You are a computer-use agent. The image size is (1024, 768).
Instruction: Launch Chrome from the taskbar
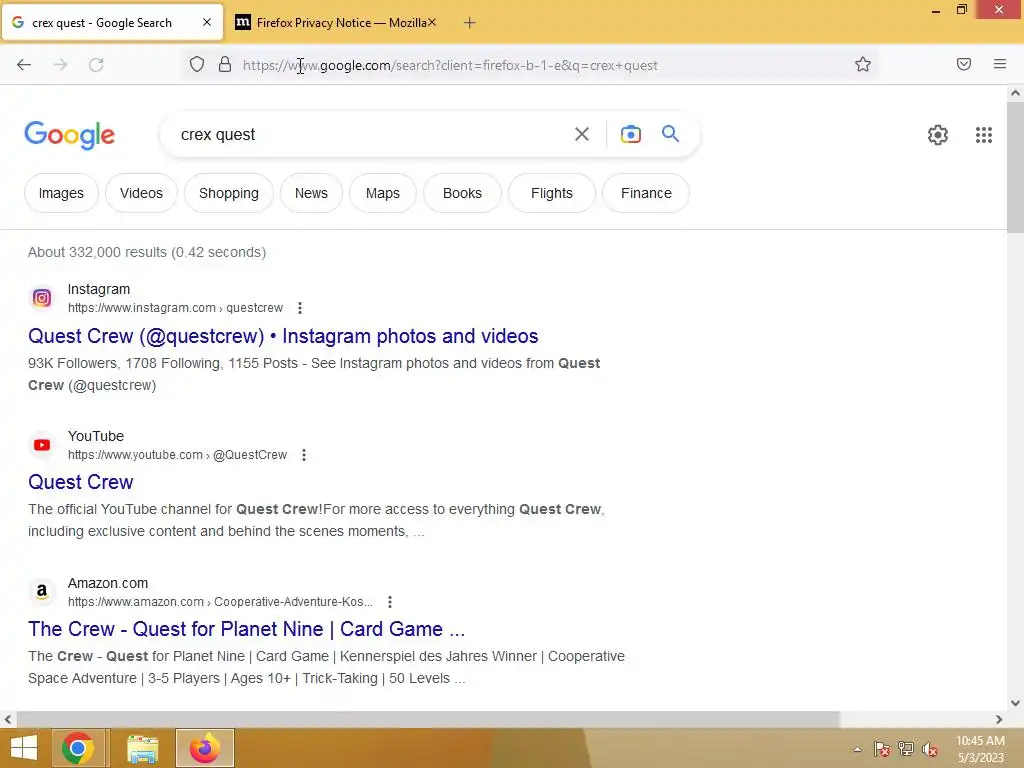pos(78,748)
